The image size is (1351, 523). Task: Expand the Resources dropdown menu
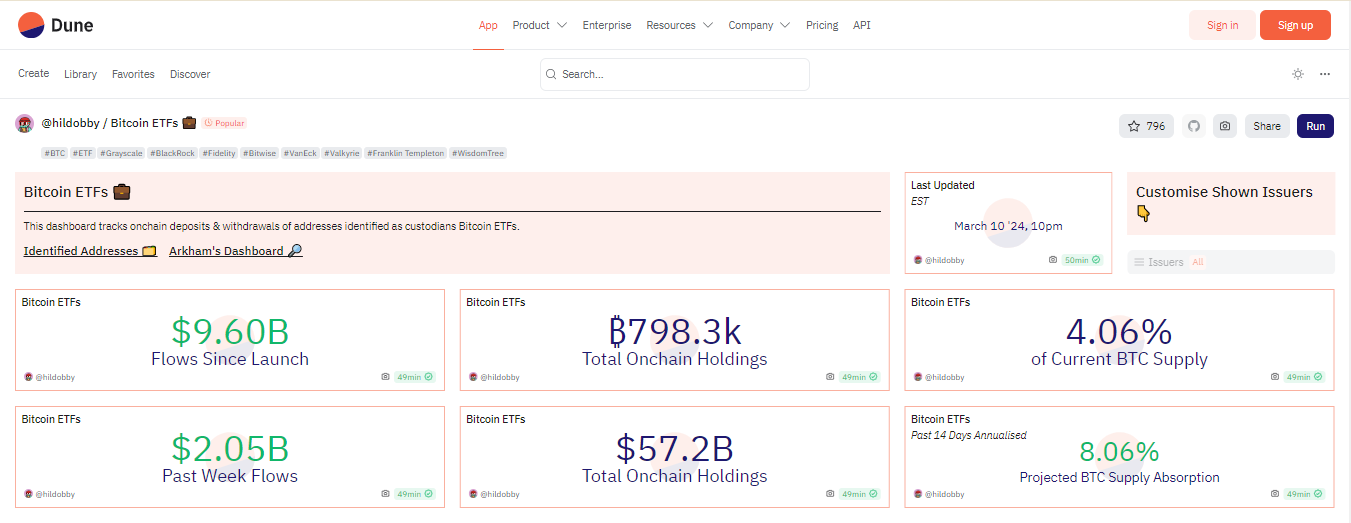680,25
